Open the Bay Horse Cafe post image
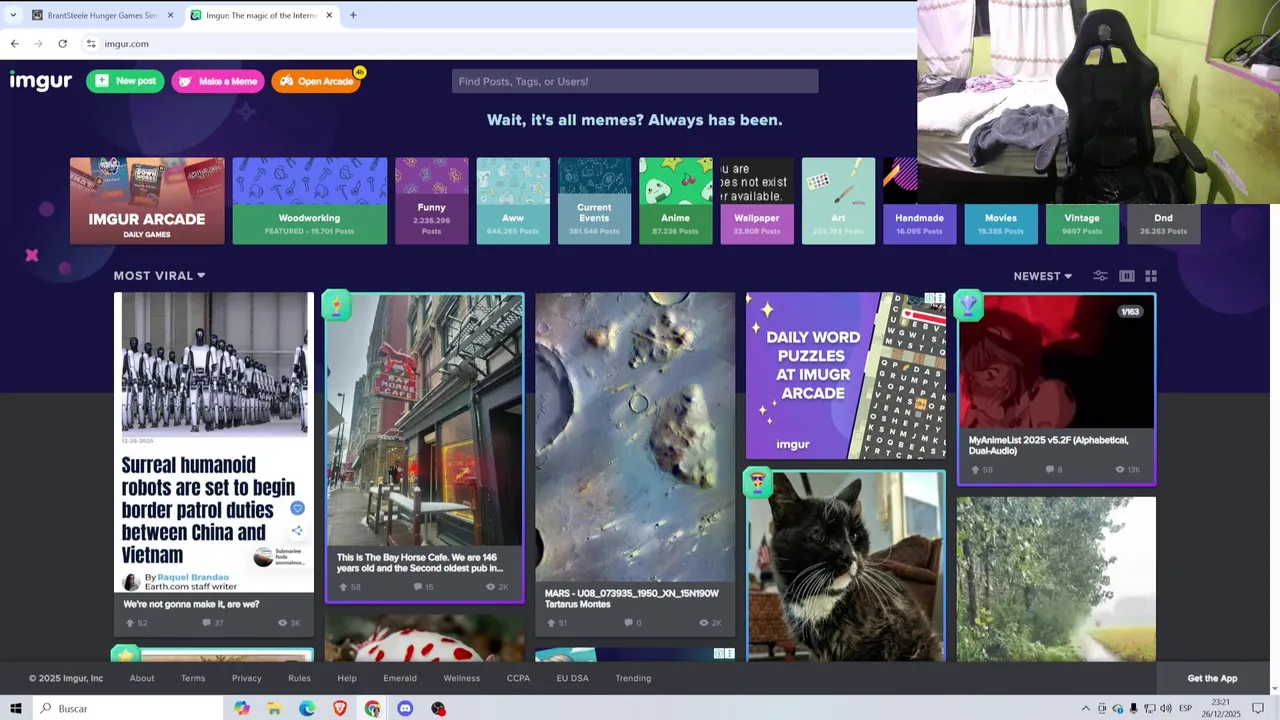This screenshot has width=1280, height=720. tap(424, 420)
